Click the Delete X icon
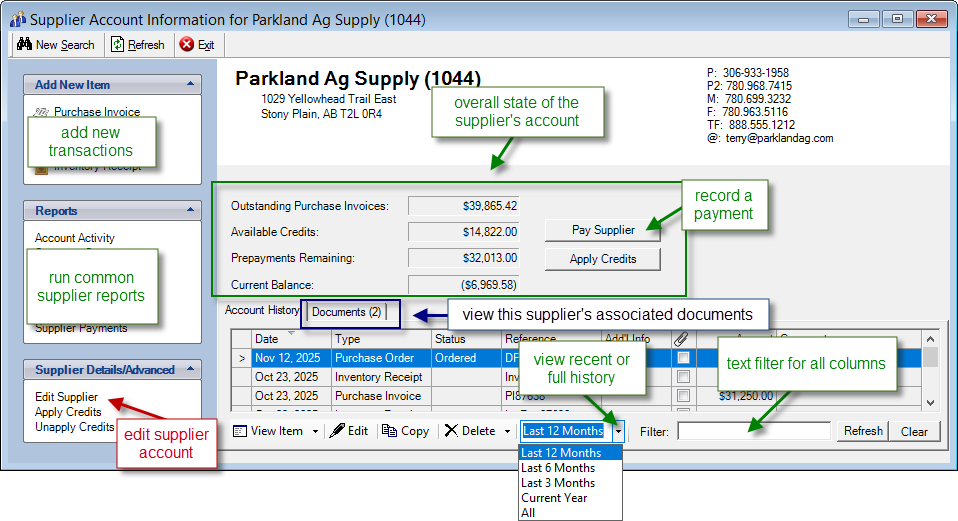 click(451, 431)
